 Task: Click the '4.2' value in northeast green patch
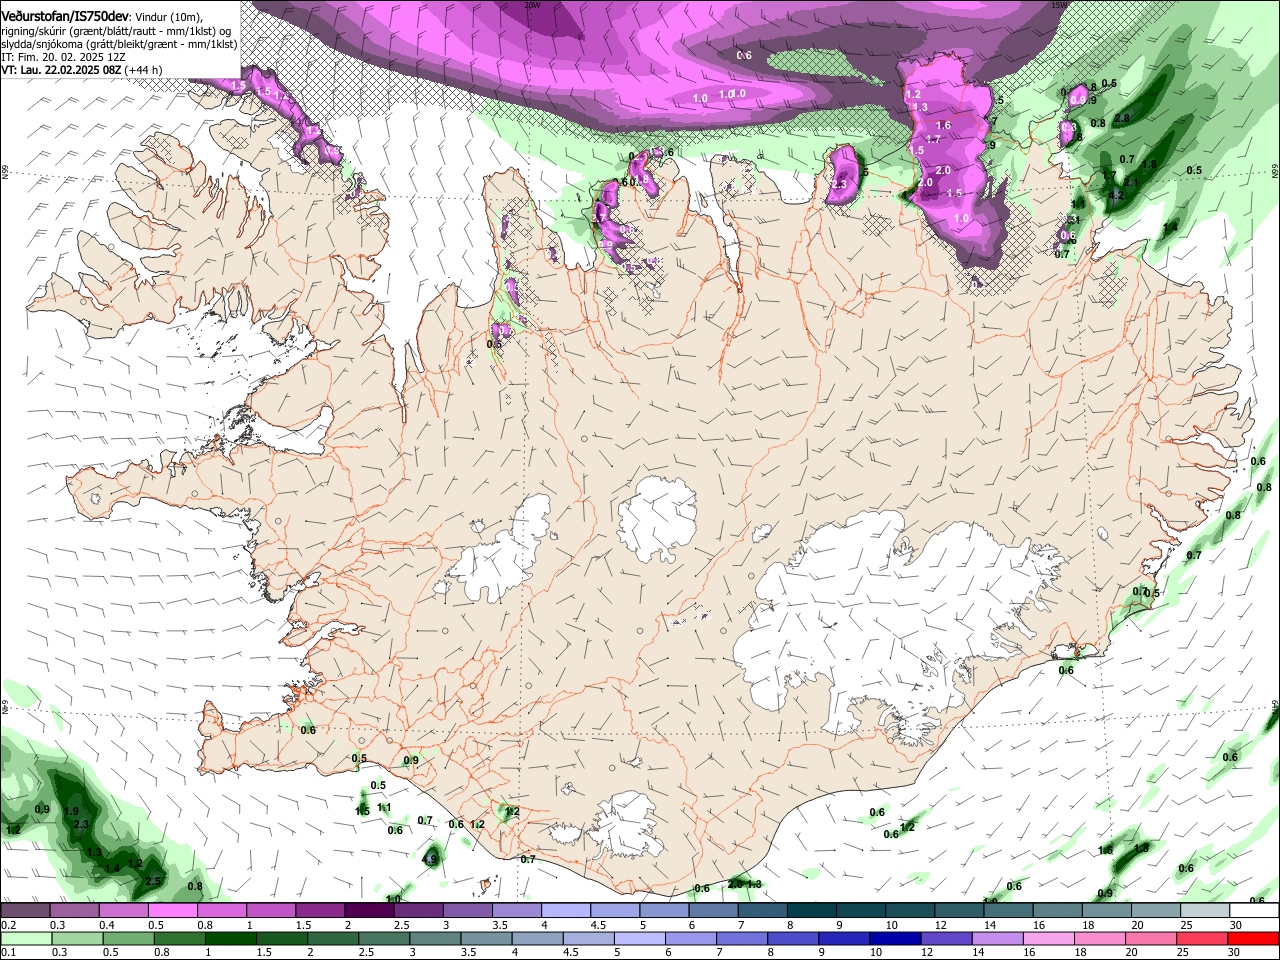tap(1117, 196)
